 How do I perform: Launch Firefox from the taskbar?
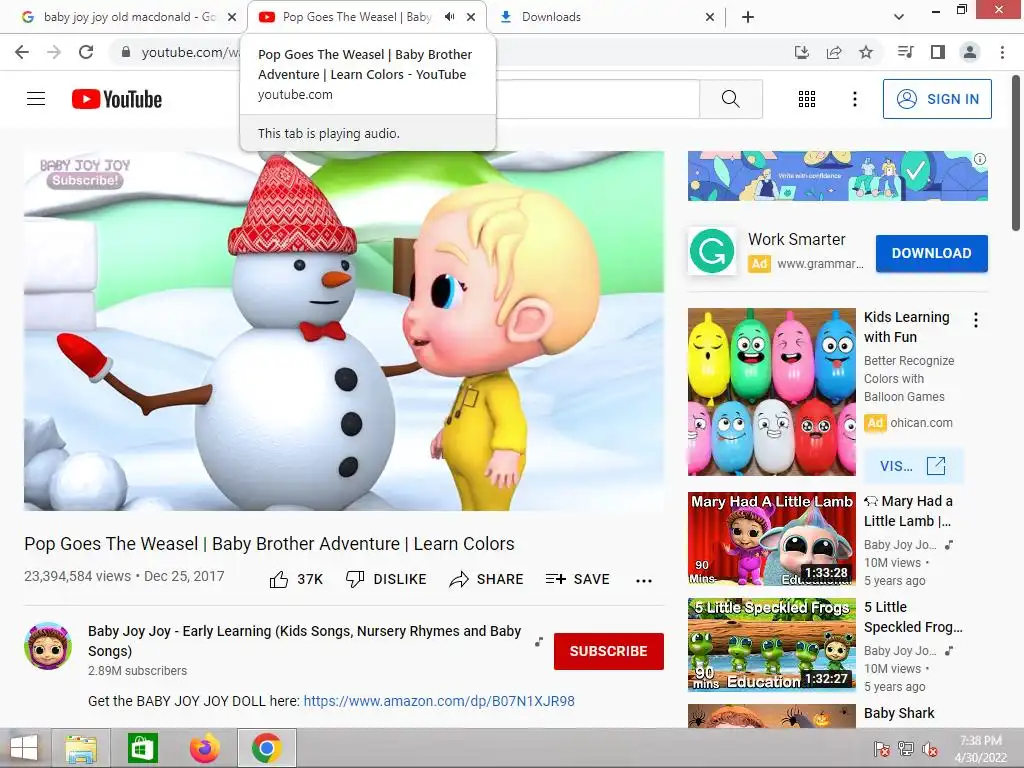coord(205,748)
